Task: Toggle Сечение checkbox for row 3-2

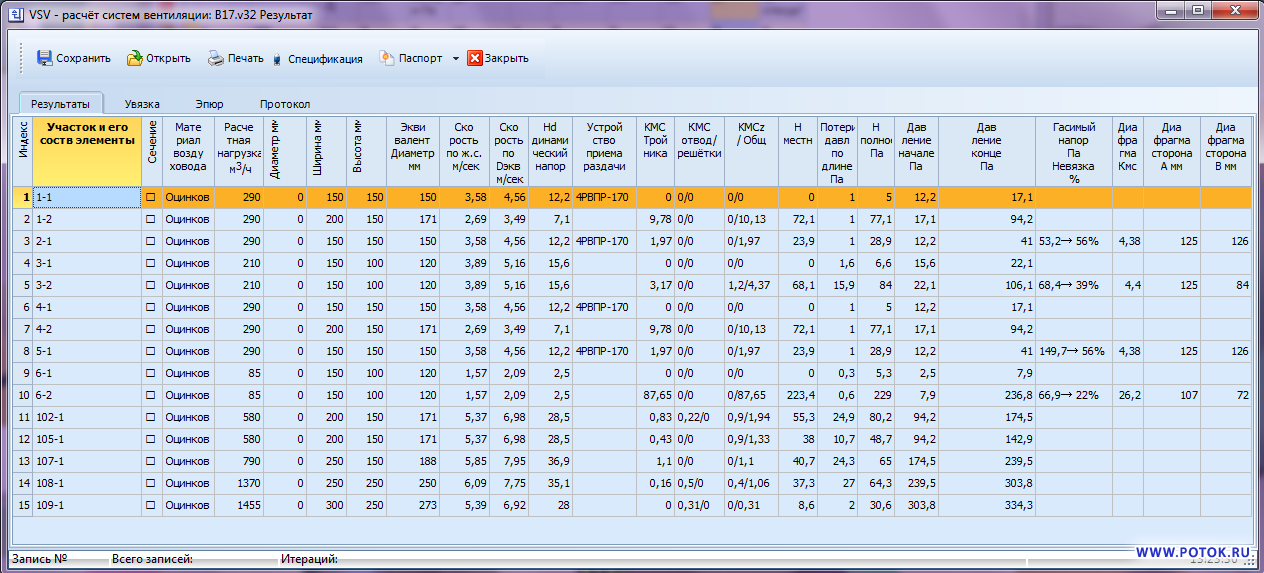Action: [x=152, y=286]
